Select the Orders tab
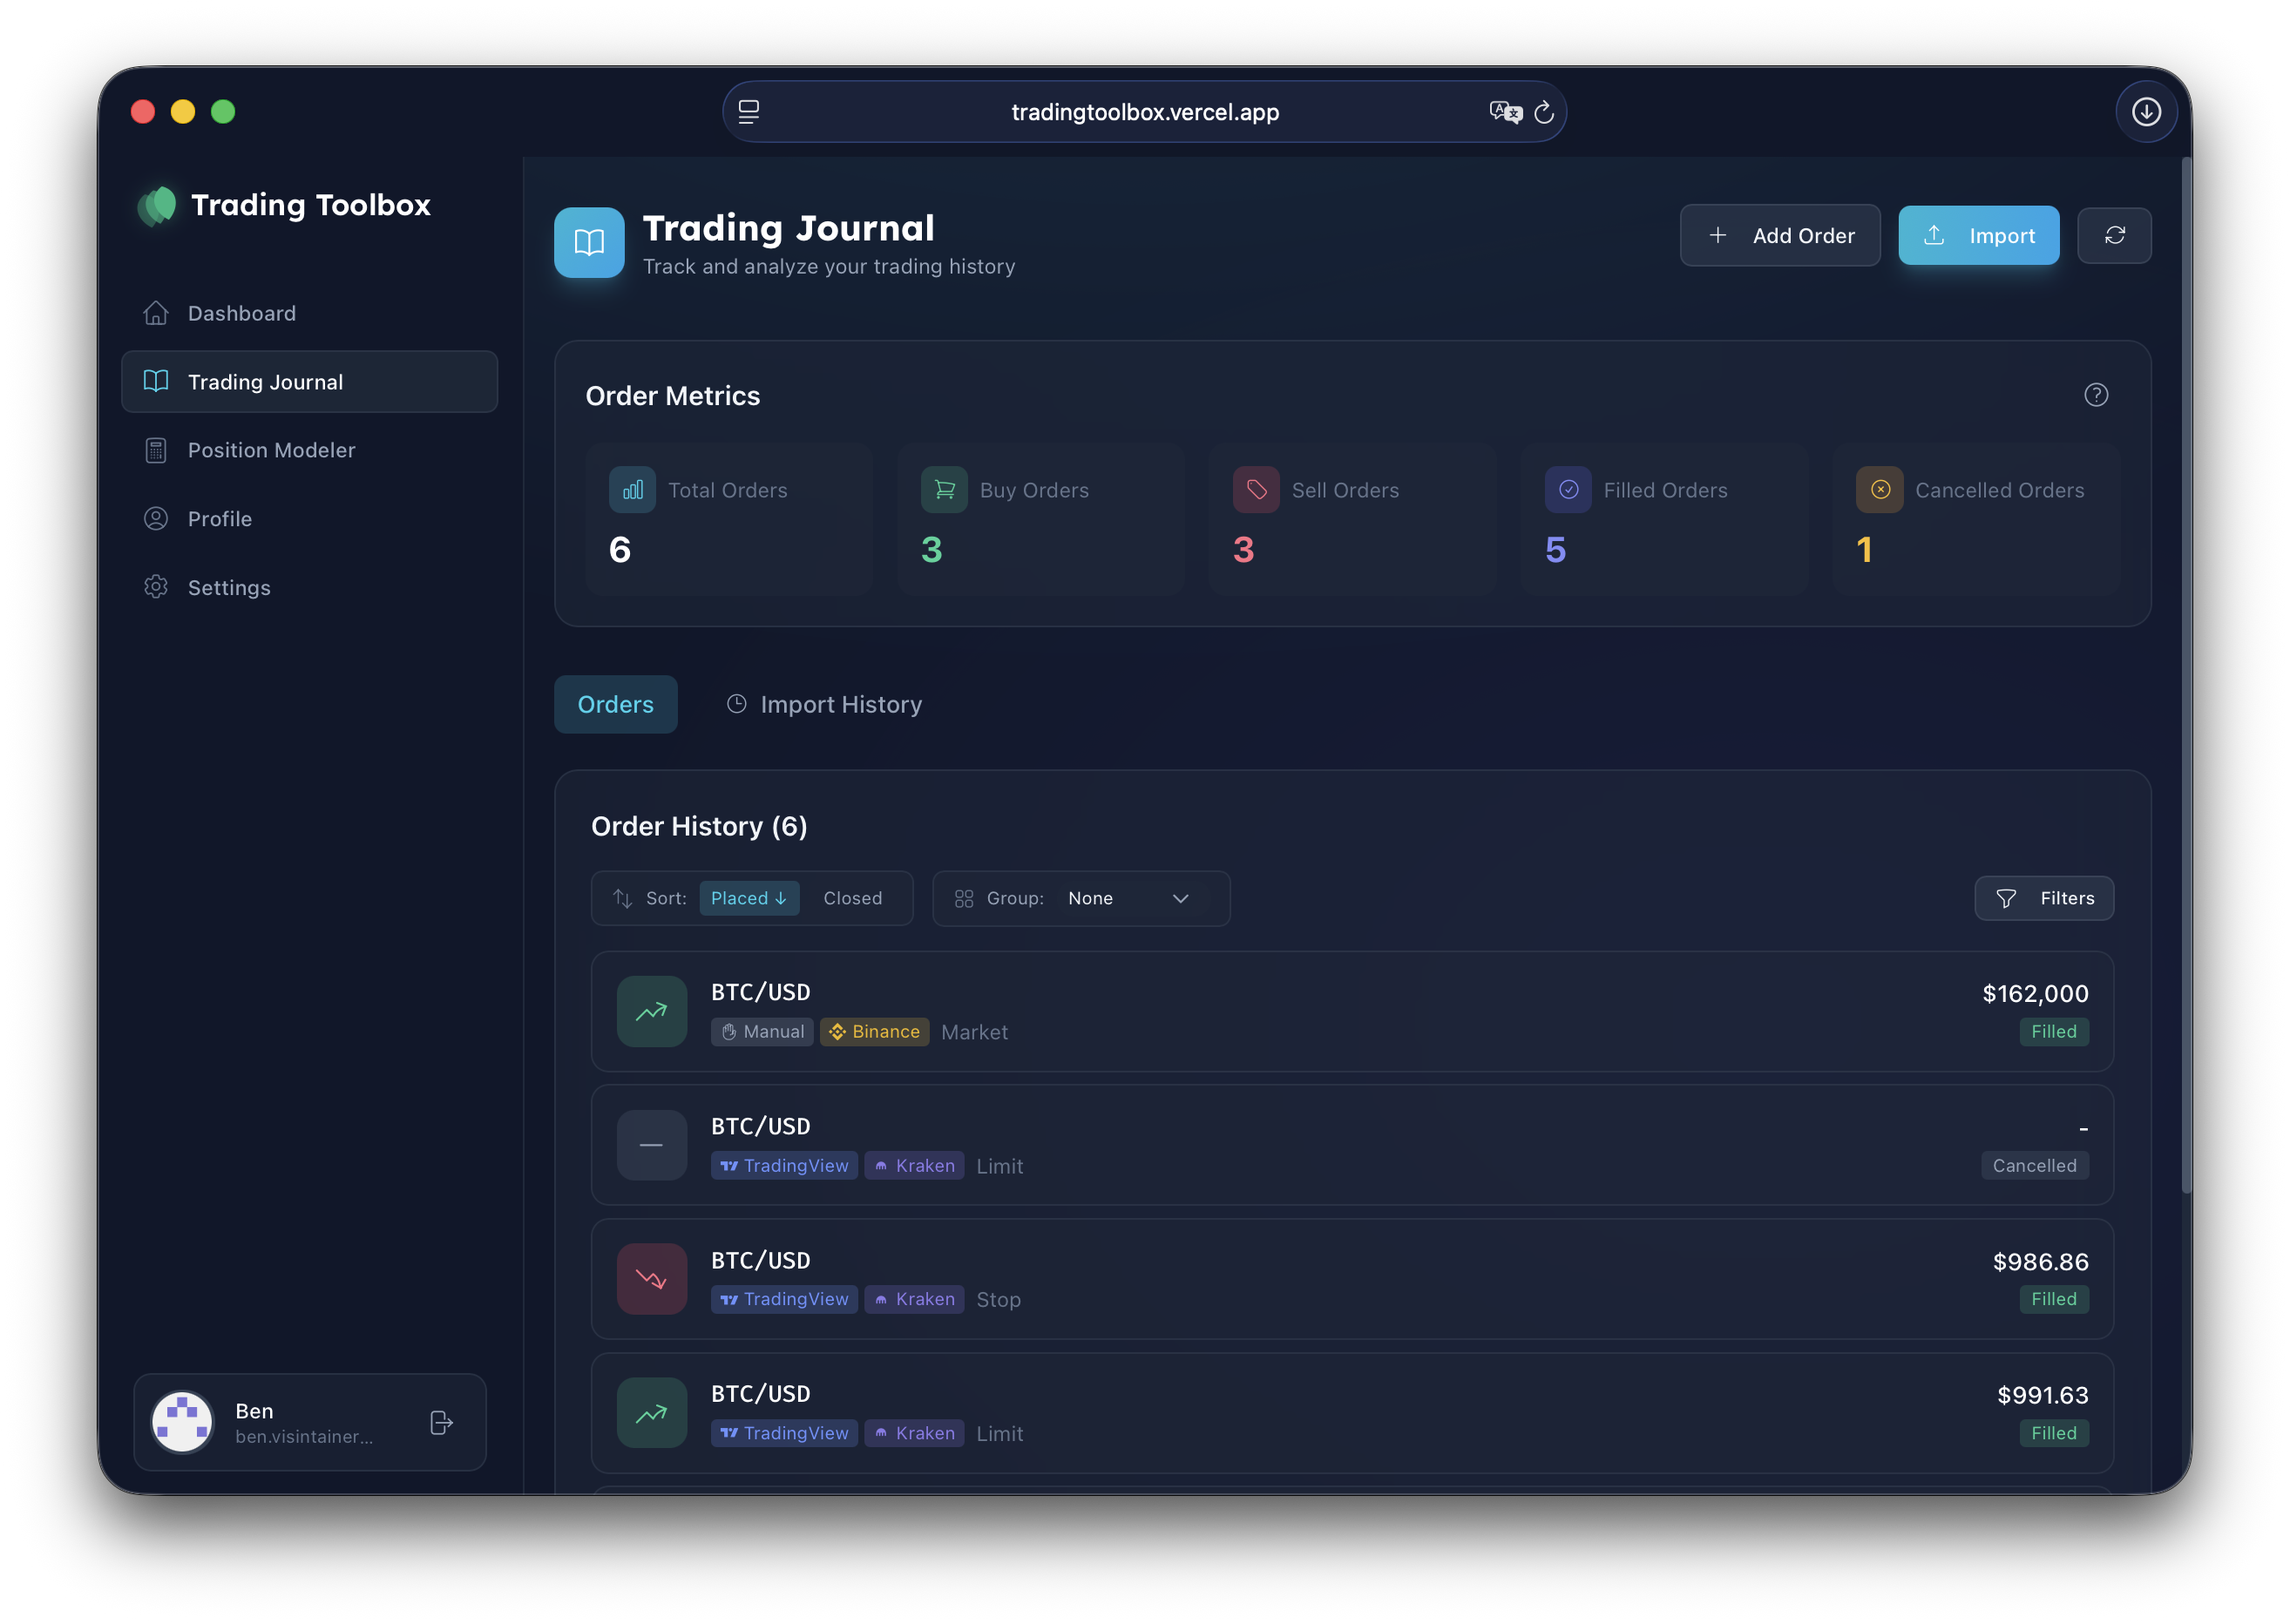The image size is (2290, 1624). point(615,704)
